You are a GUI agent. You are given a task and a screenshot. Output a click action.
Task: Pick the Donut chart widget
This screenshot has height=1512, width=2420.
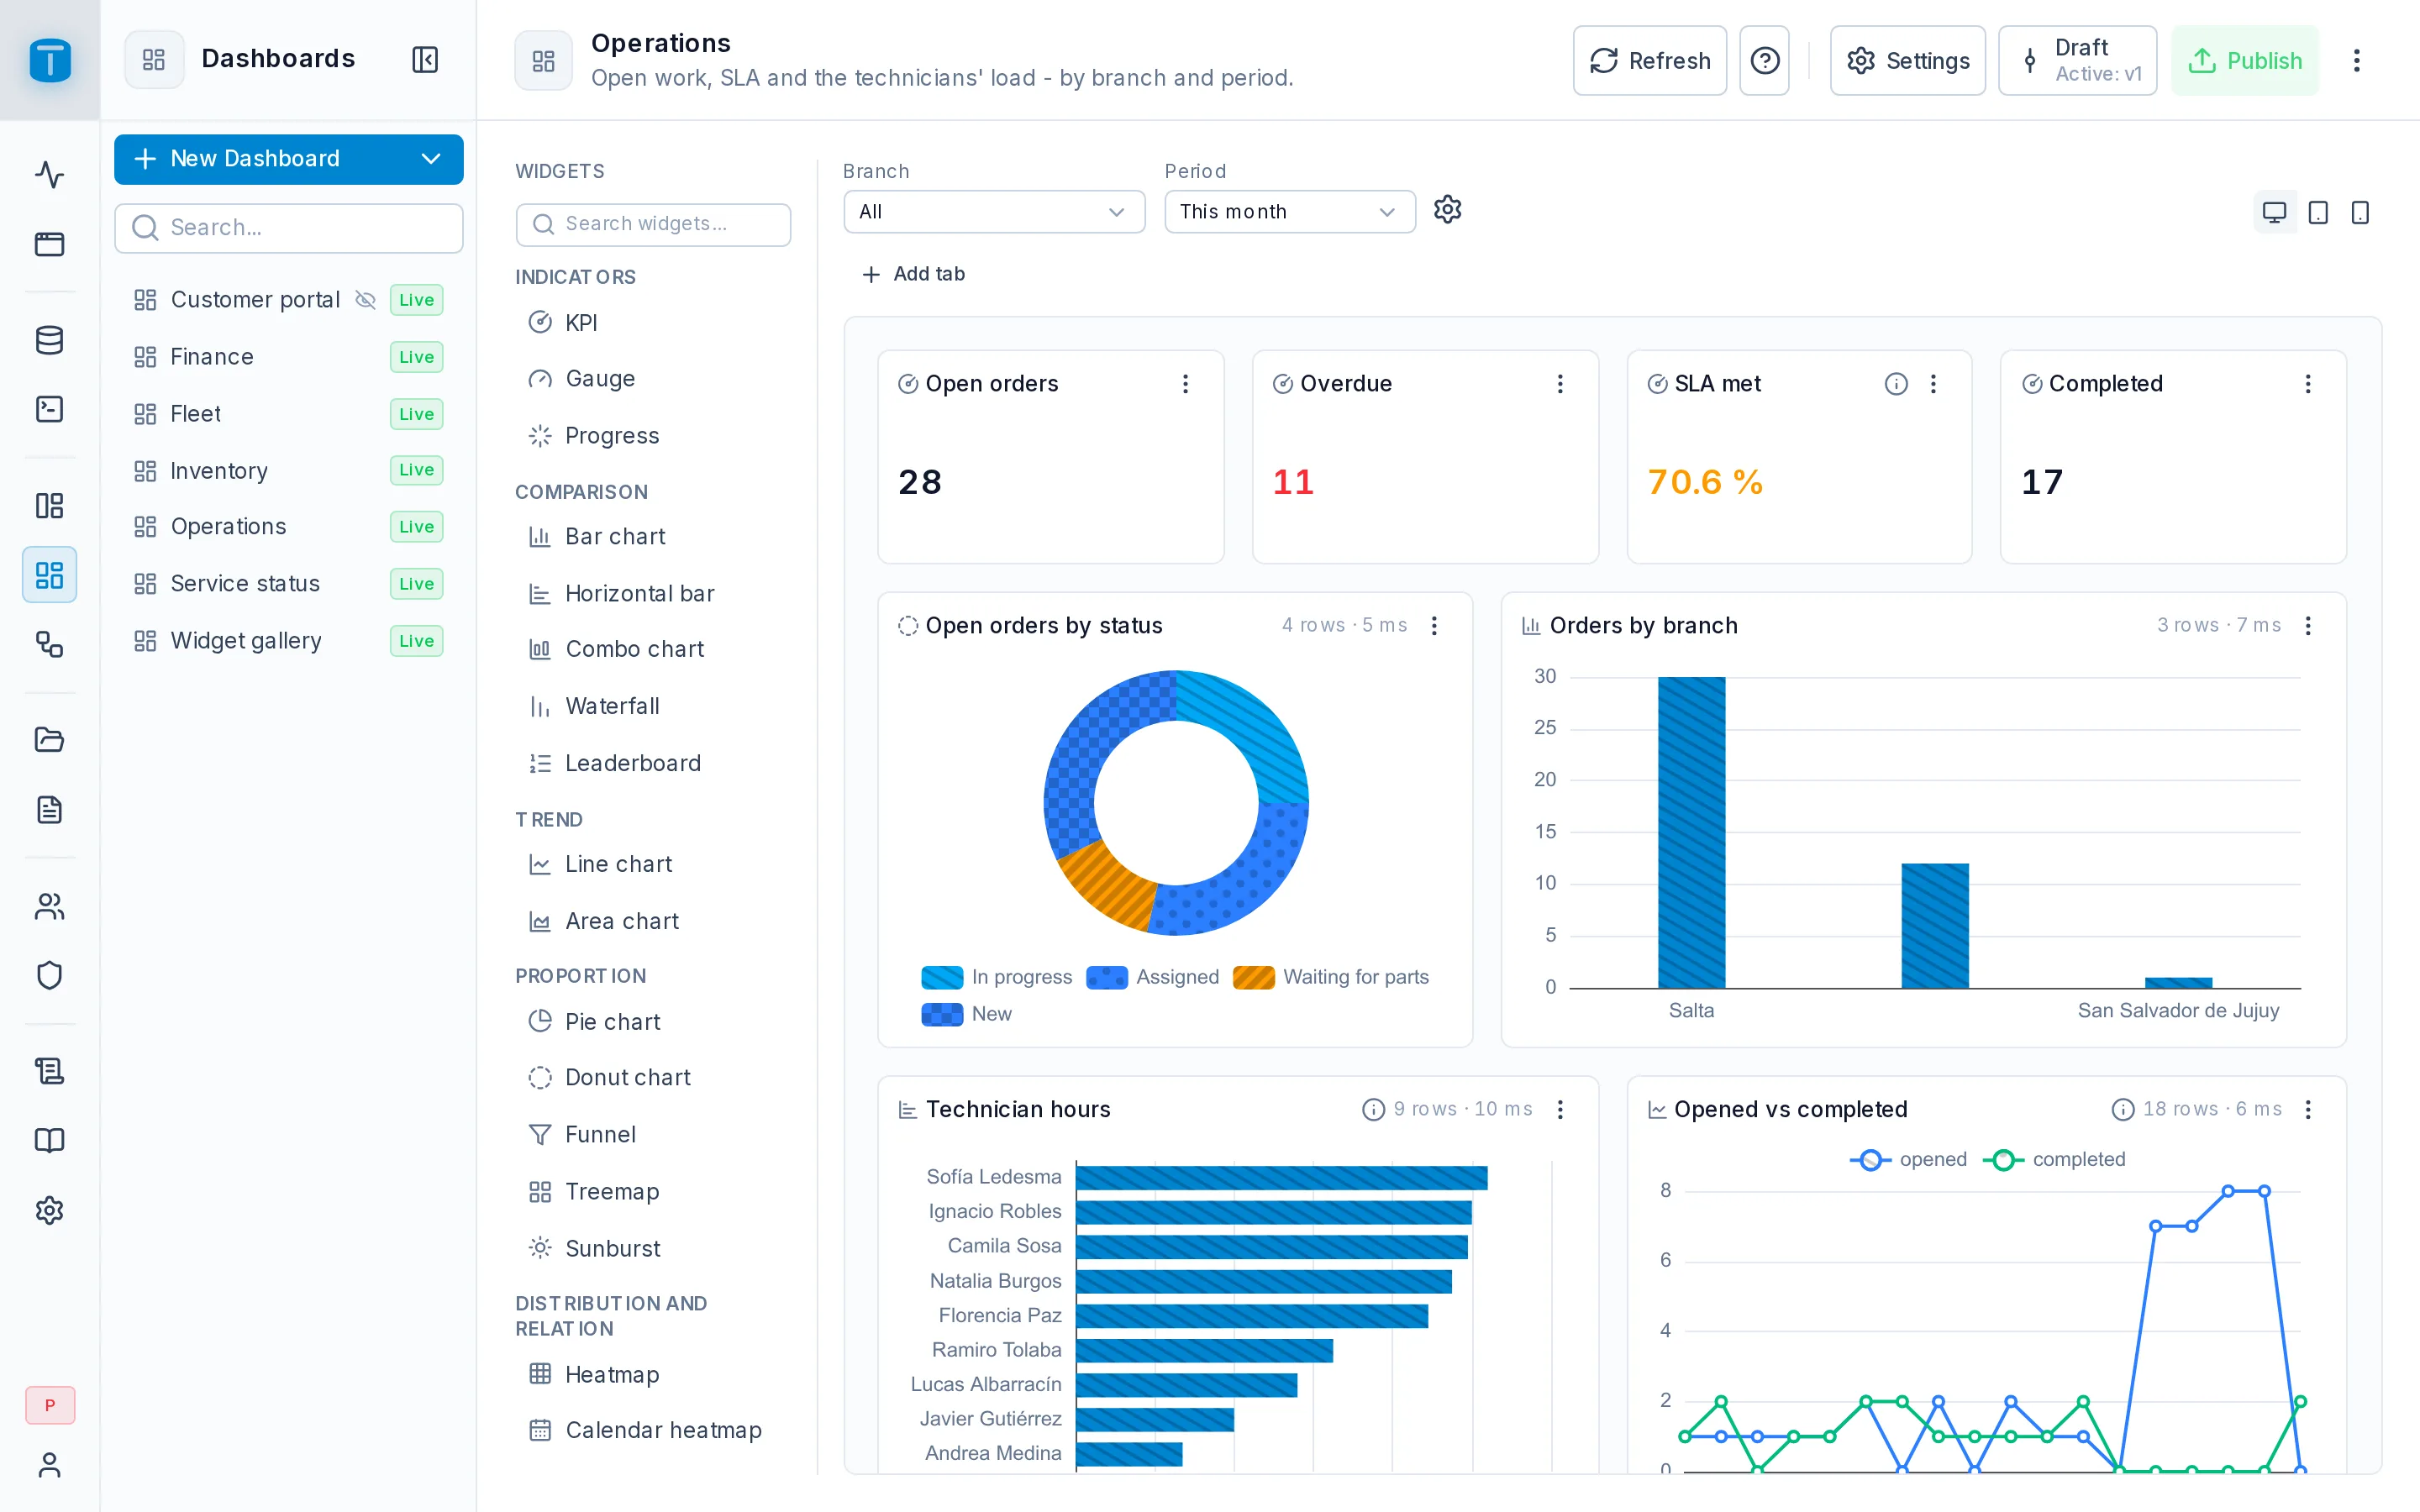(653, 1078)
